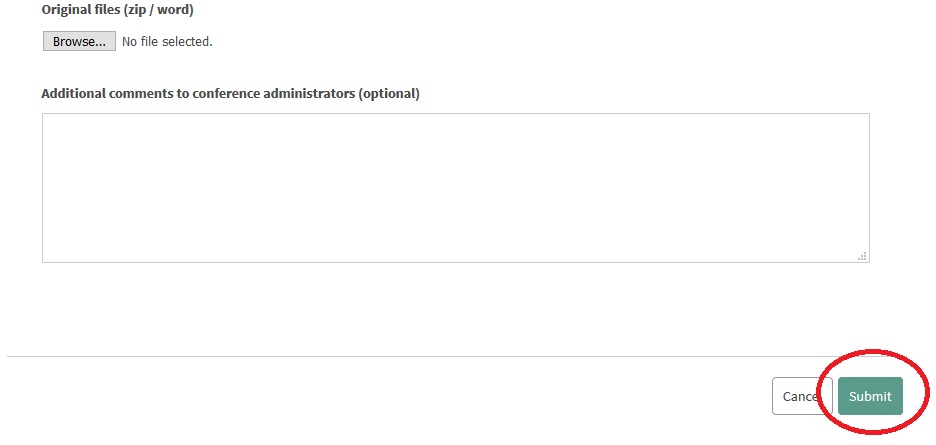936x445 pixels.
Task: Click the white outlined Cancel button
Action: pyautogui.click(x=802, y=396)
